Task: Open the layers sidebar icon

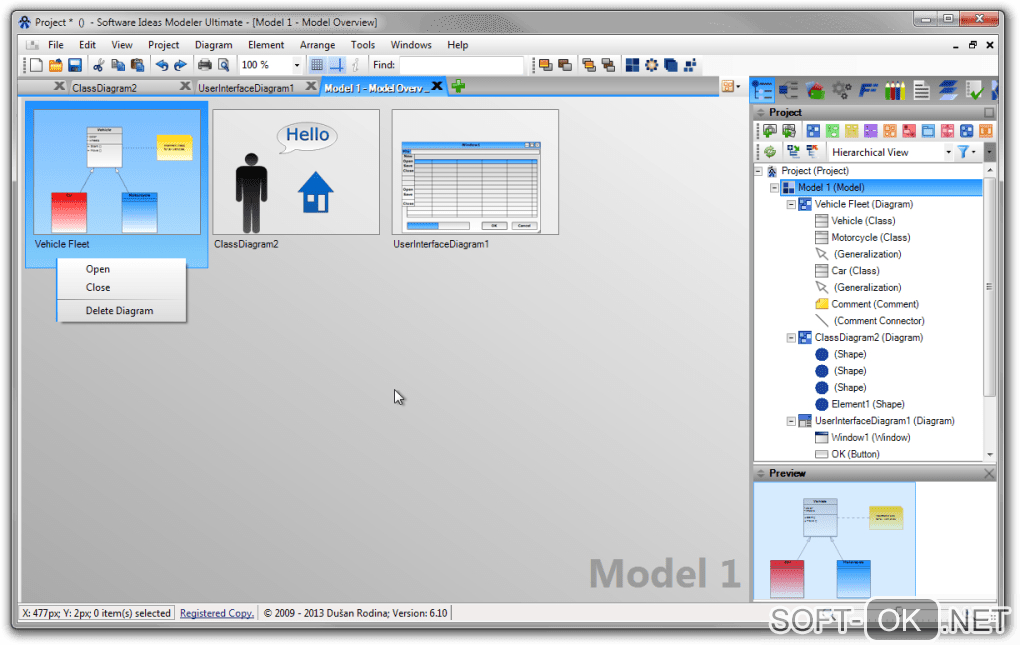Action: 948,90
